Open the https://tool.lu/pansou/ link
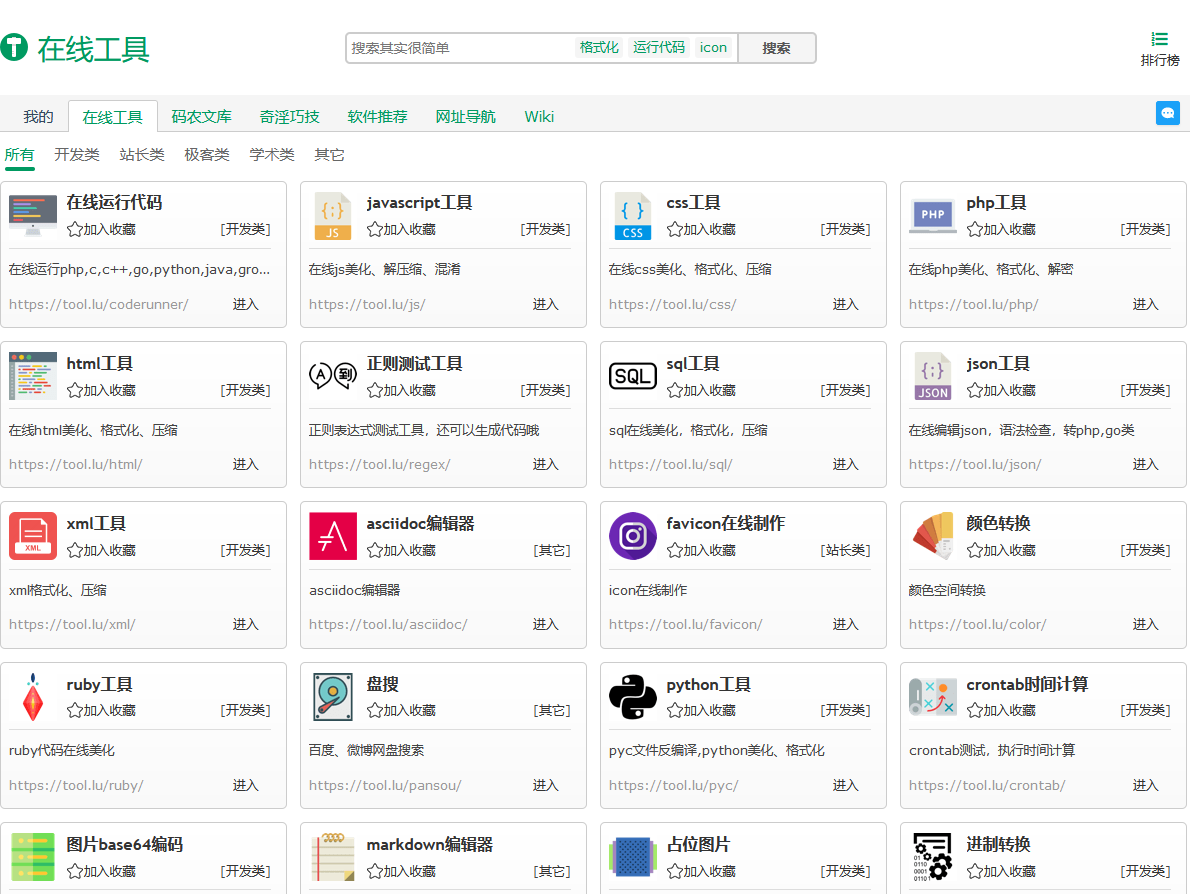Viewport: 1190px width, 894px height. 385,785
